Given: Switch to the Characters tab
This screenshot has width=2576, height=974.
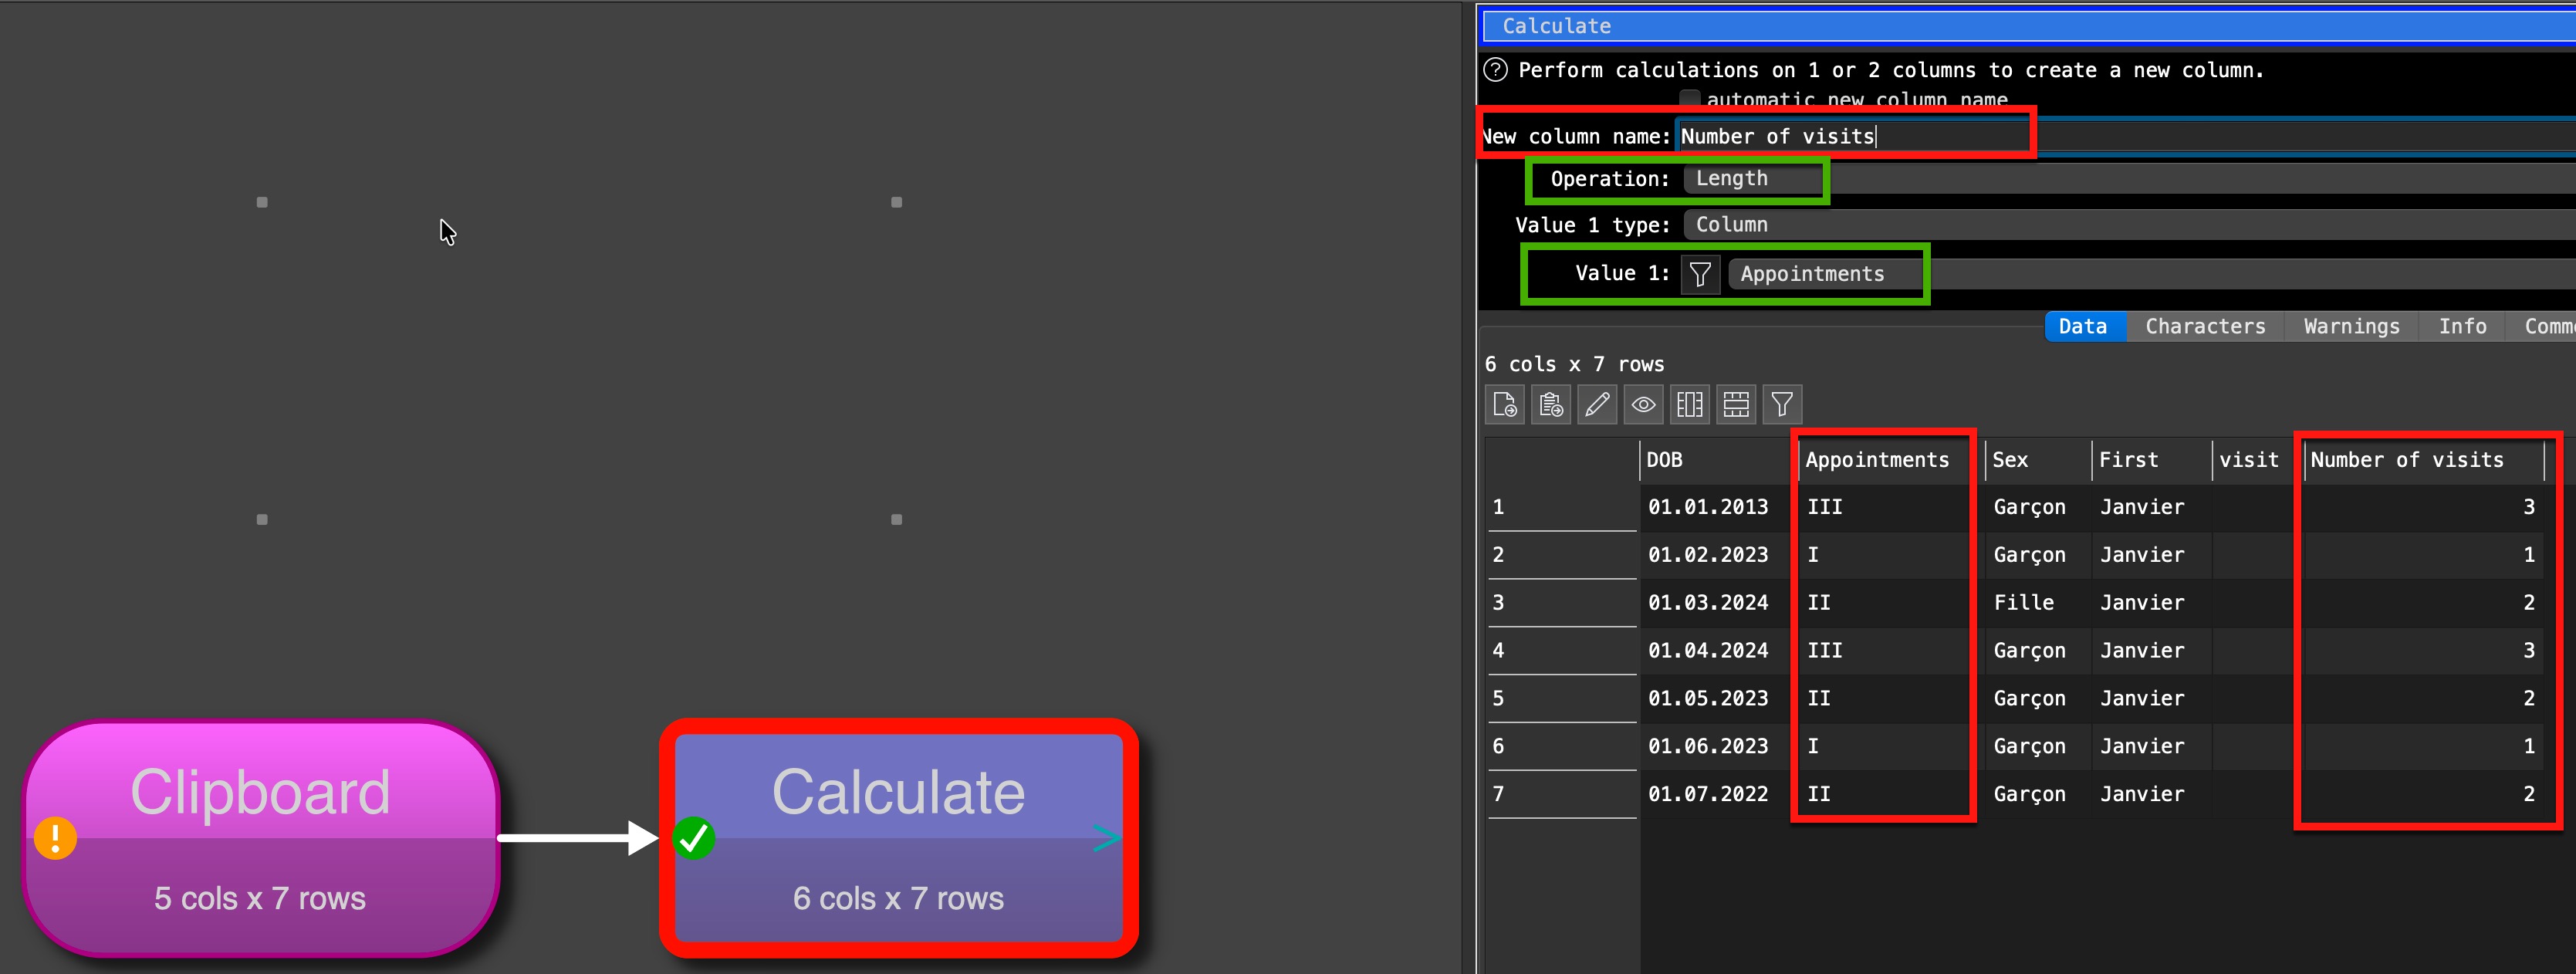Looking at the screenshot, I should click(2204, 327).
